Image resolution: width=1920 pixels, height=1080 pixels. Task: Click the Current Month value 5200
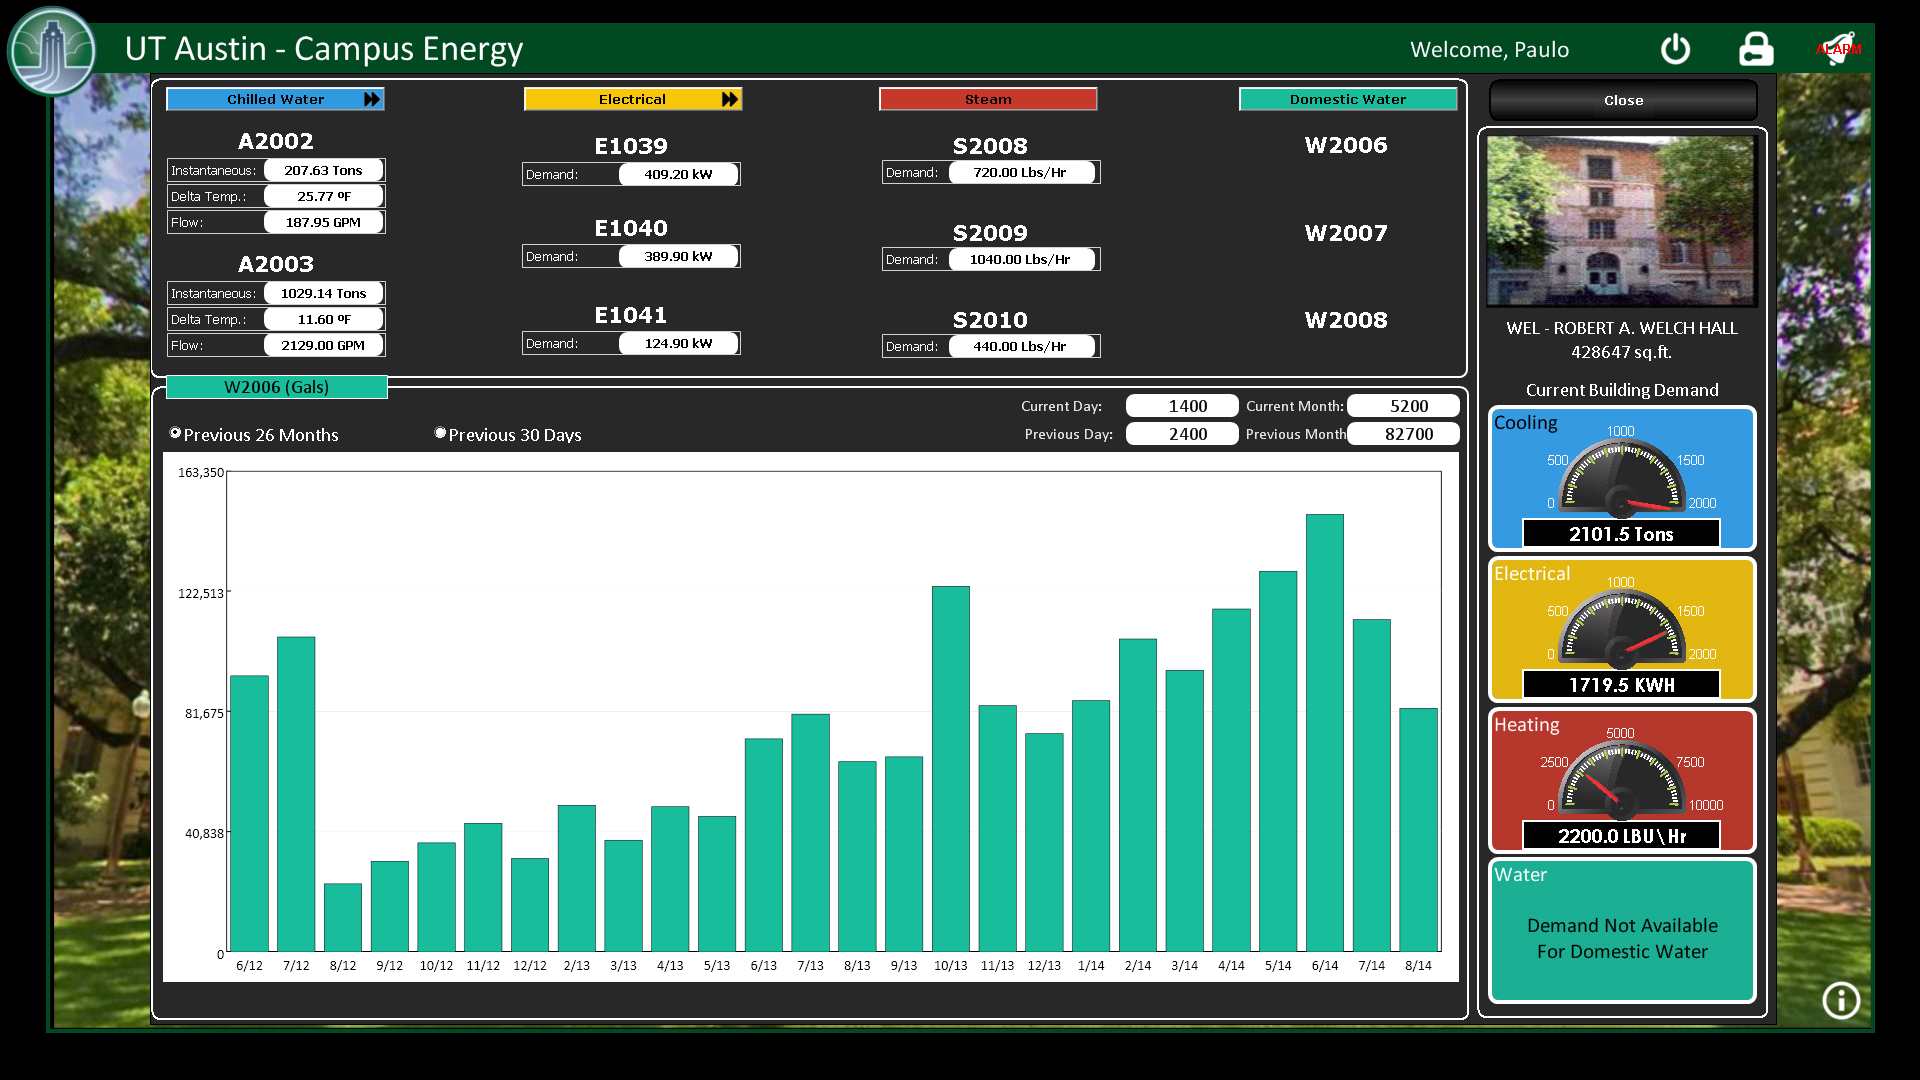pos(1403,406)
